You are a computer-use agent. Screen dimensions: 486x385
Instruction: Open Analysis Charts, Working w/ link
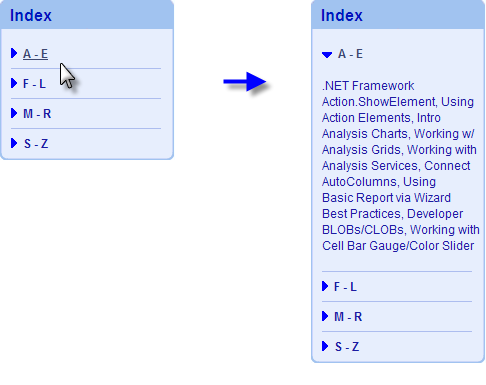[398, 134]
